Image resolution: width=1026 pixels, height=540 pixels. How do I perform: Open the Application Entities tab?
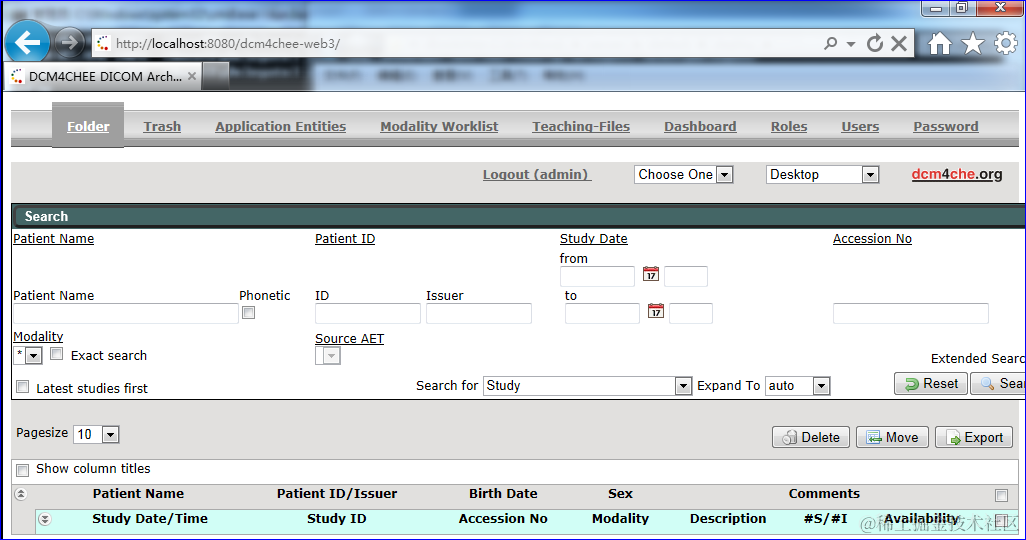click(x=281, y=126)
